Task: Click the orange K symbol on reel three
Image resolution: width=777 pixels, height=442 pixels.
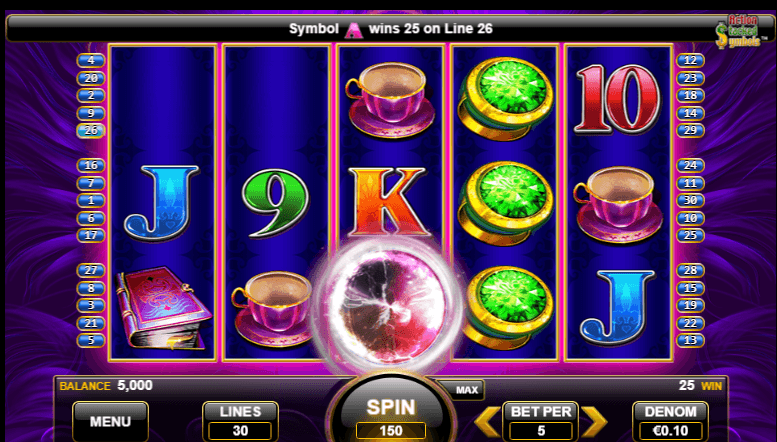Action: [x=388, y=202]
